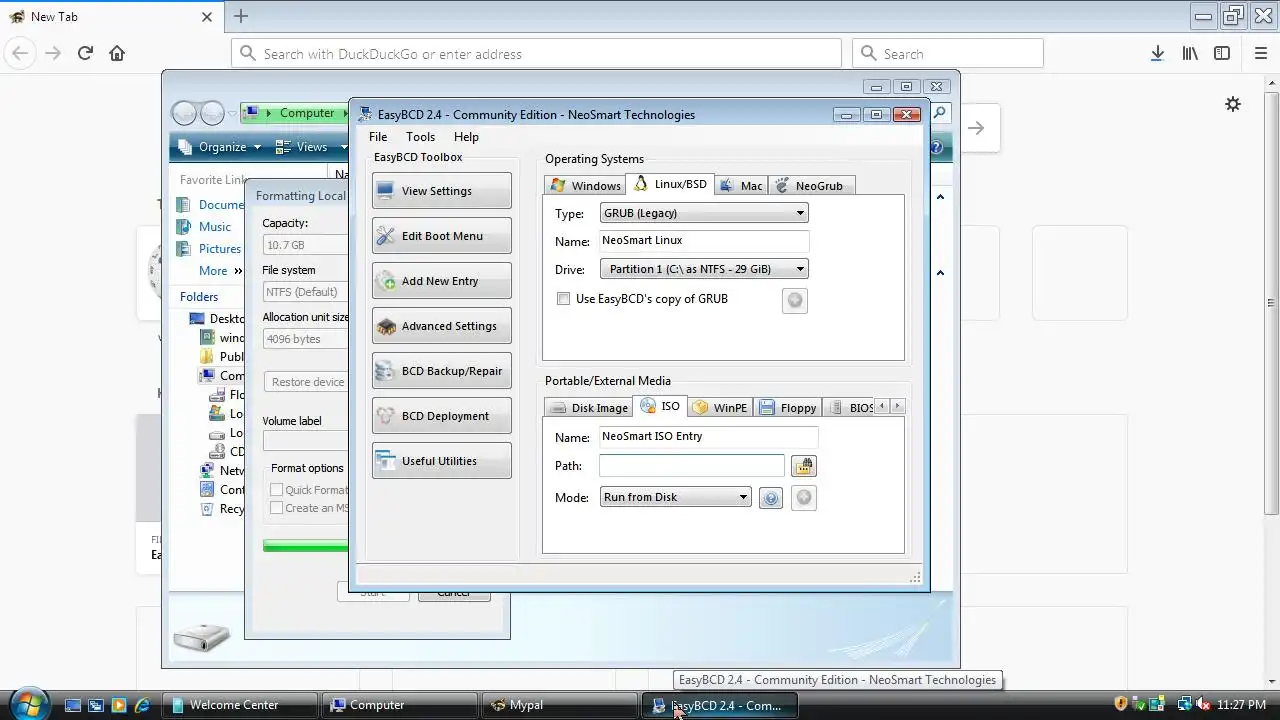This screenshot has height=720, width=1280.
Task: Toggle the browser sidebar icon
Action: coord(1222,54)
